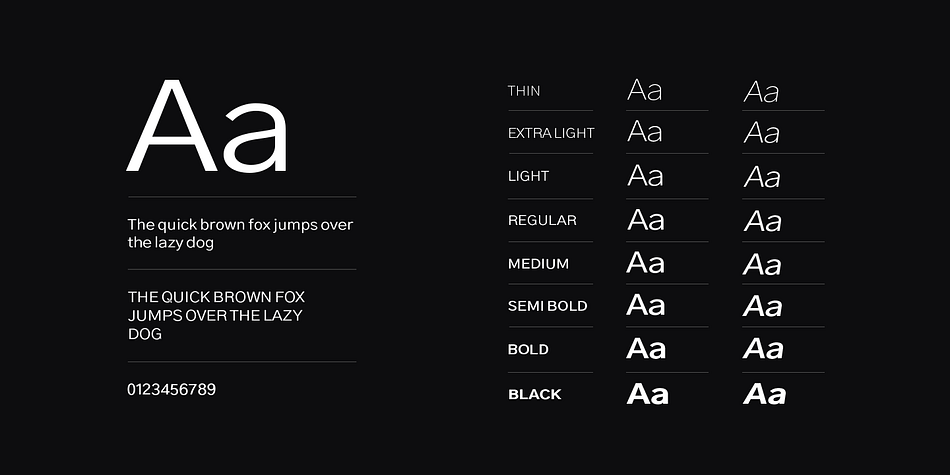Click the large Aa specimen heading
The width and height of the screenshot is (950, 475).
point(207,126)
